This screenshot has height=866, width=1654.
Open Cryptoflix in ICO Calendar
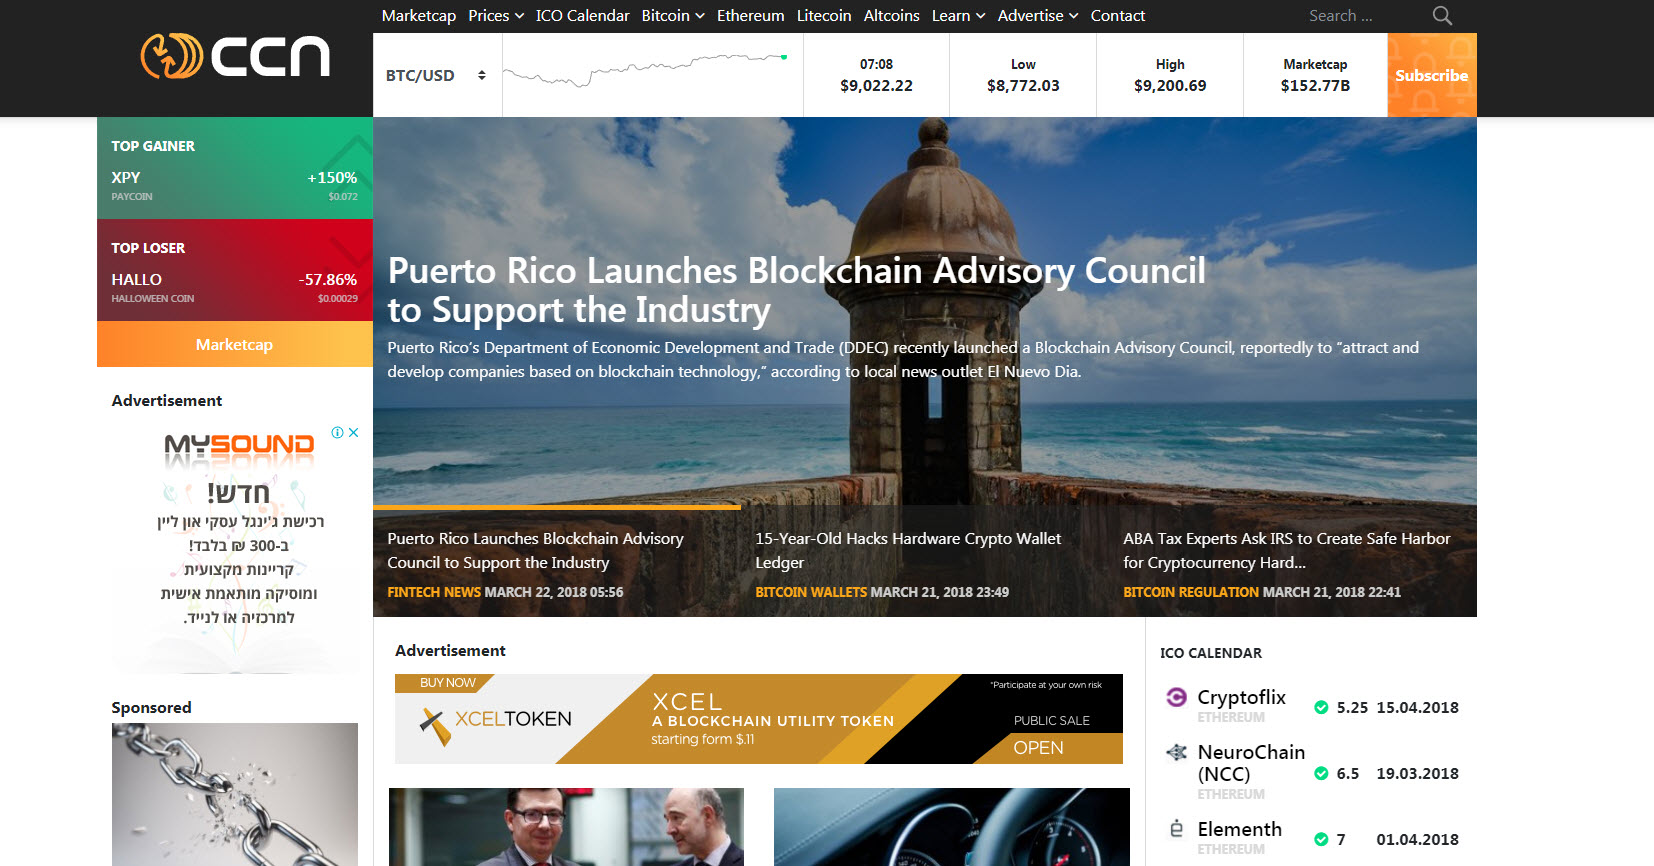tap(1241, 697)
